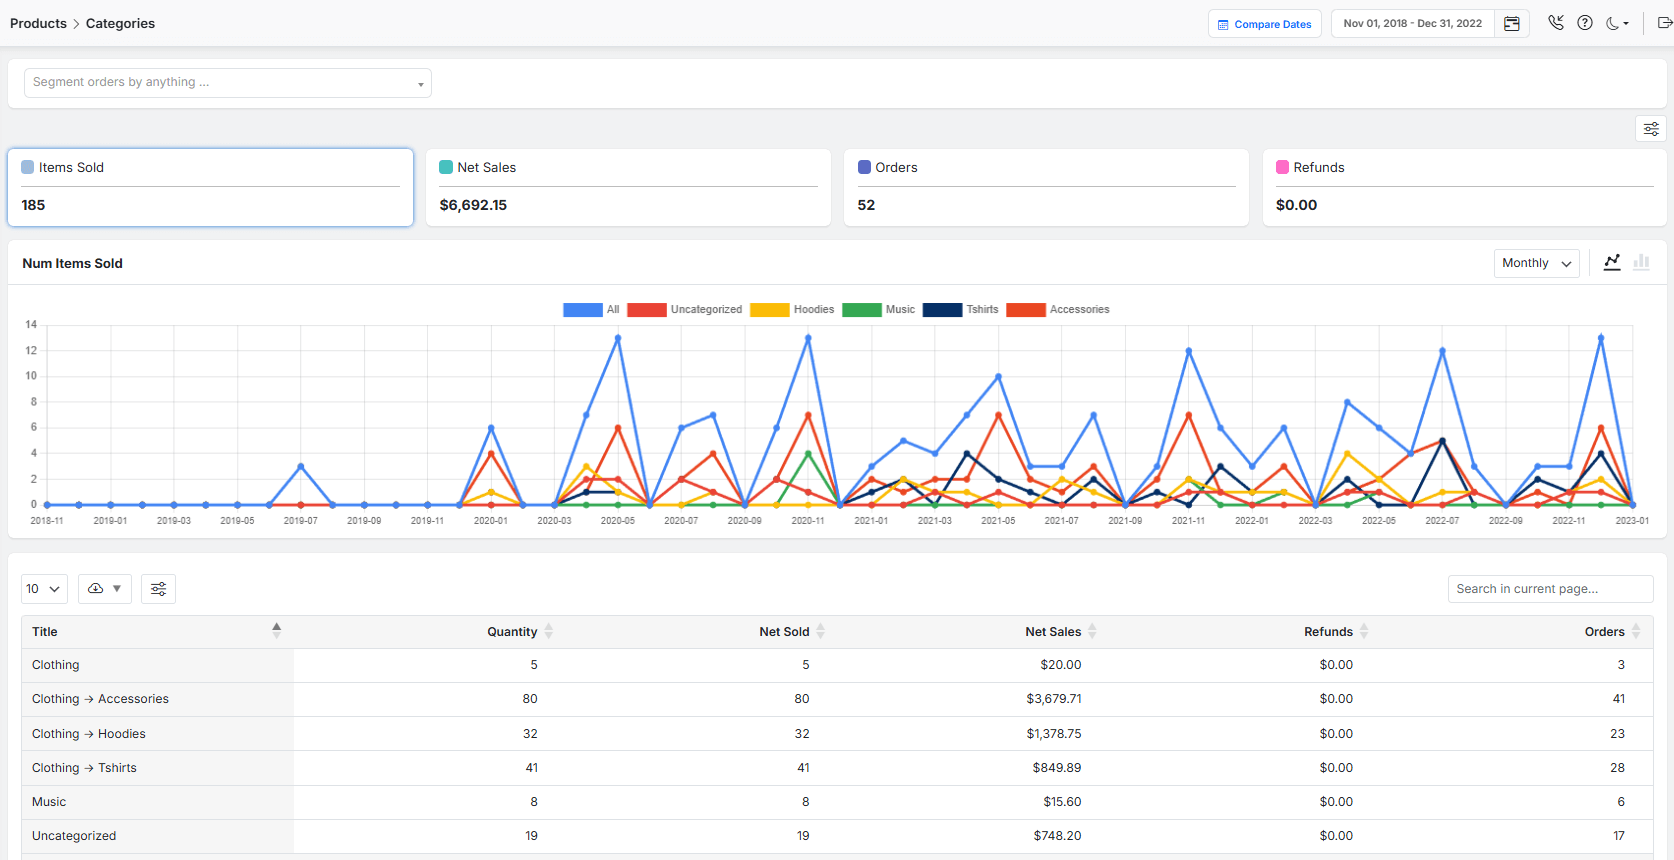
Task: Open the date range calendar icon
Action: pos(1512,24)
